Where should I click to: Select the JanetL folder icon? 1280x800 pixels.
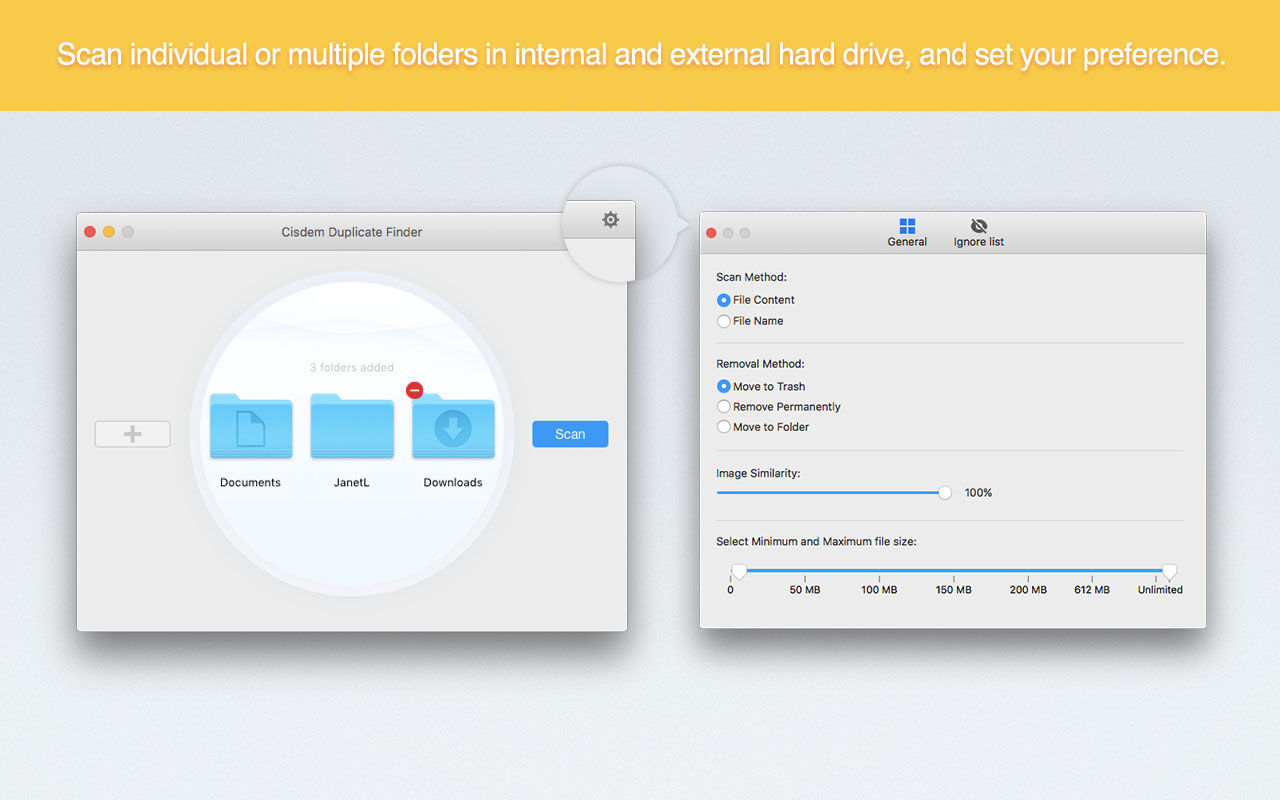352,426
